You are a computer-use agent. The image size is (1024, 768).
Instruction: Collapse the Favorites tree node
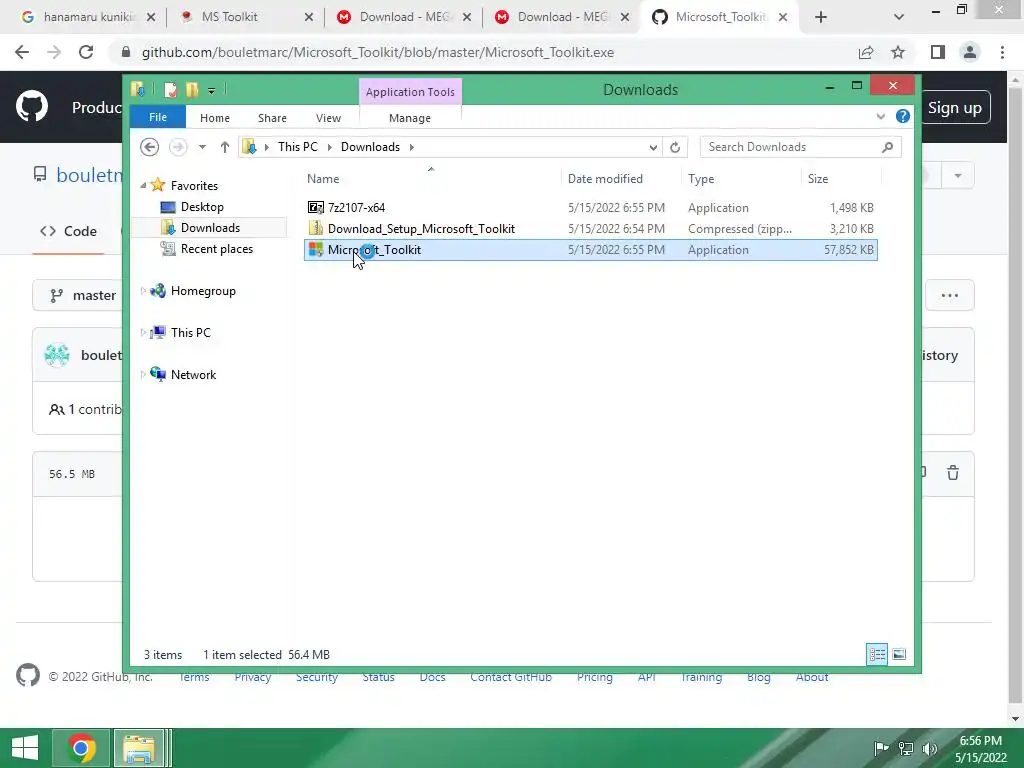click(x=143, y=185)
